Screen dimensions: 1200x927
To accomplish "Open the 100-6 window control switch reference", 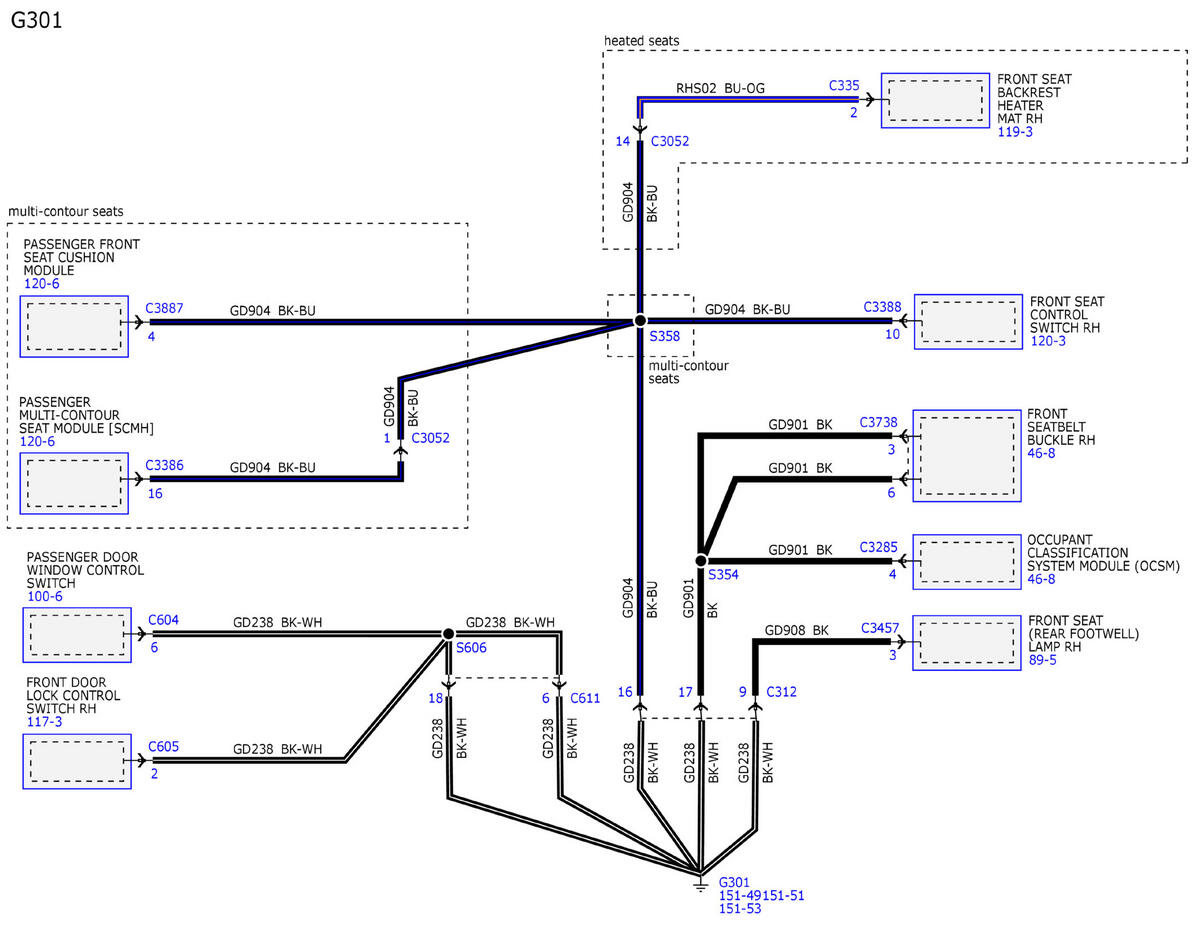I will (x=47, y=597).
